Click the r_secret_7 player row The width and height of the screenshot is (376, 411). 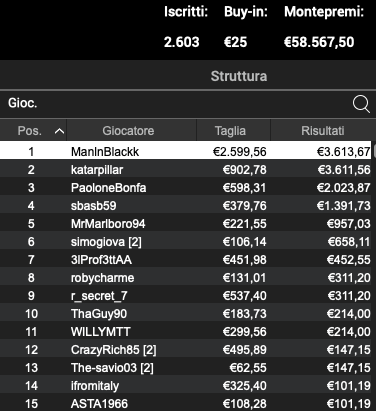pyautogui.click(x=186, y=296)
